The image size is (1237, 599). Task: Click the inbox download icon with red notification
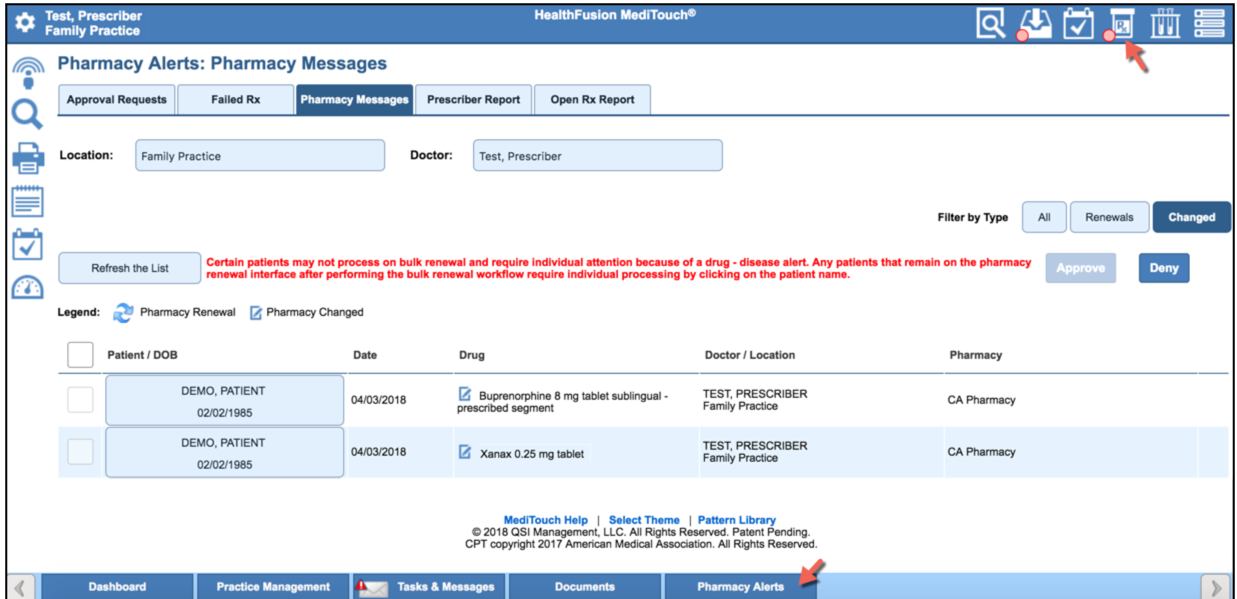pos(1034,22)
